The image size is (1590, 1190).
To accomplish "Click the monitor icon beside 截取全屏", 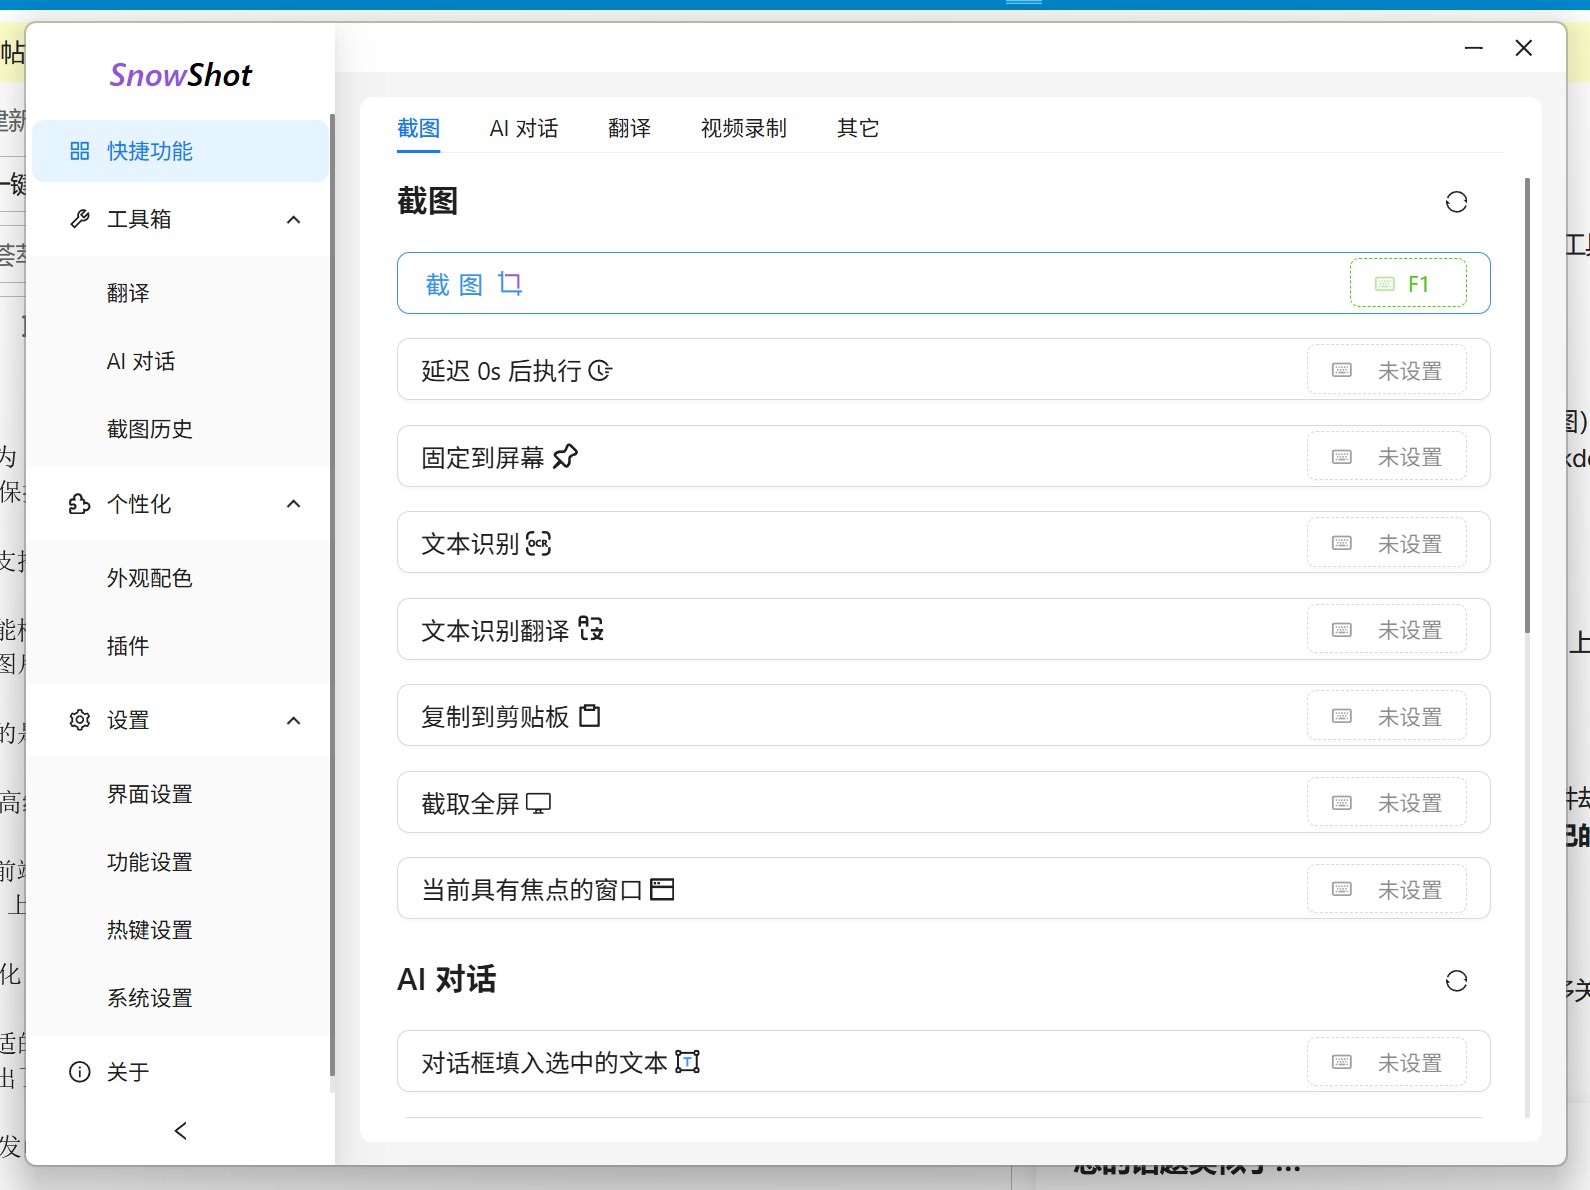I will [539, 803].
